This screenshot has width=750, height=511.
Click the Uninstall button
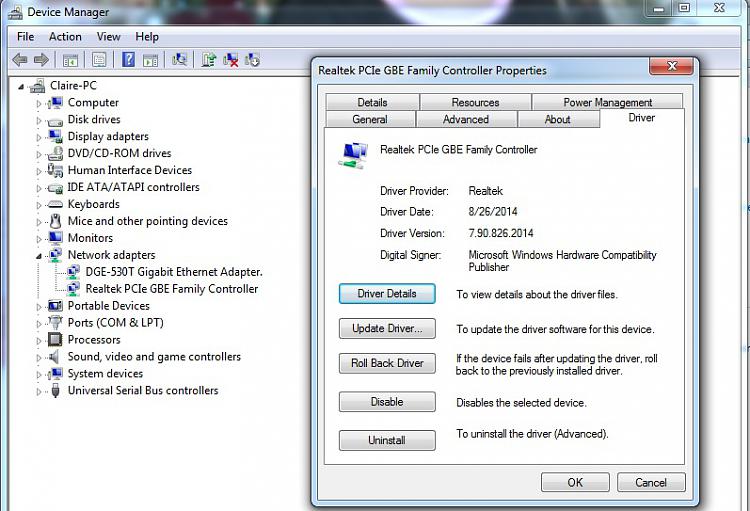[x=387, y=440]
